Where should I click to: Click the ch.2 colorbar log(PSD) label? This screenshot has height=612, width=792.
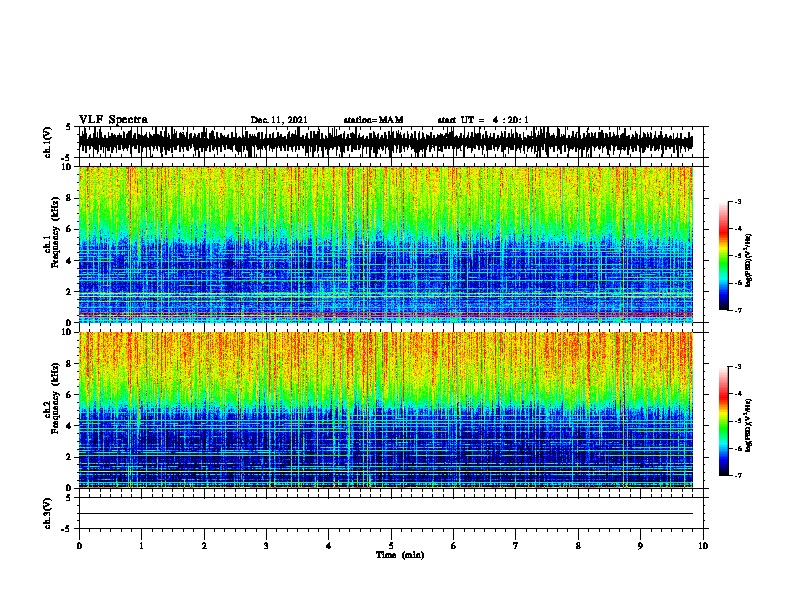point(749,425)
